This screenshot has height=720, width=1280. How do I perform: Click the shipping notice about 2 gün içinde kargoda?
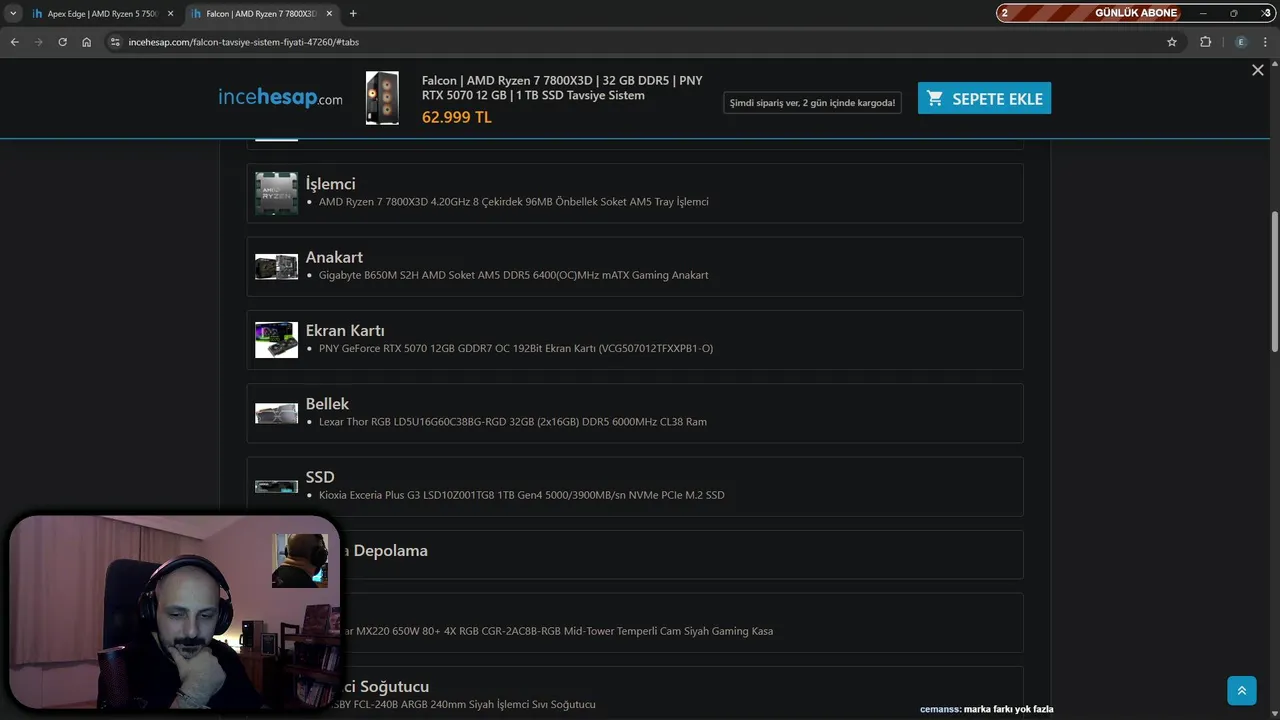pos(812,102)
